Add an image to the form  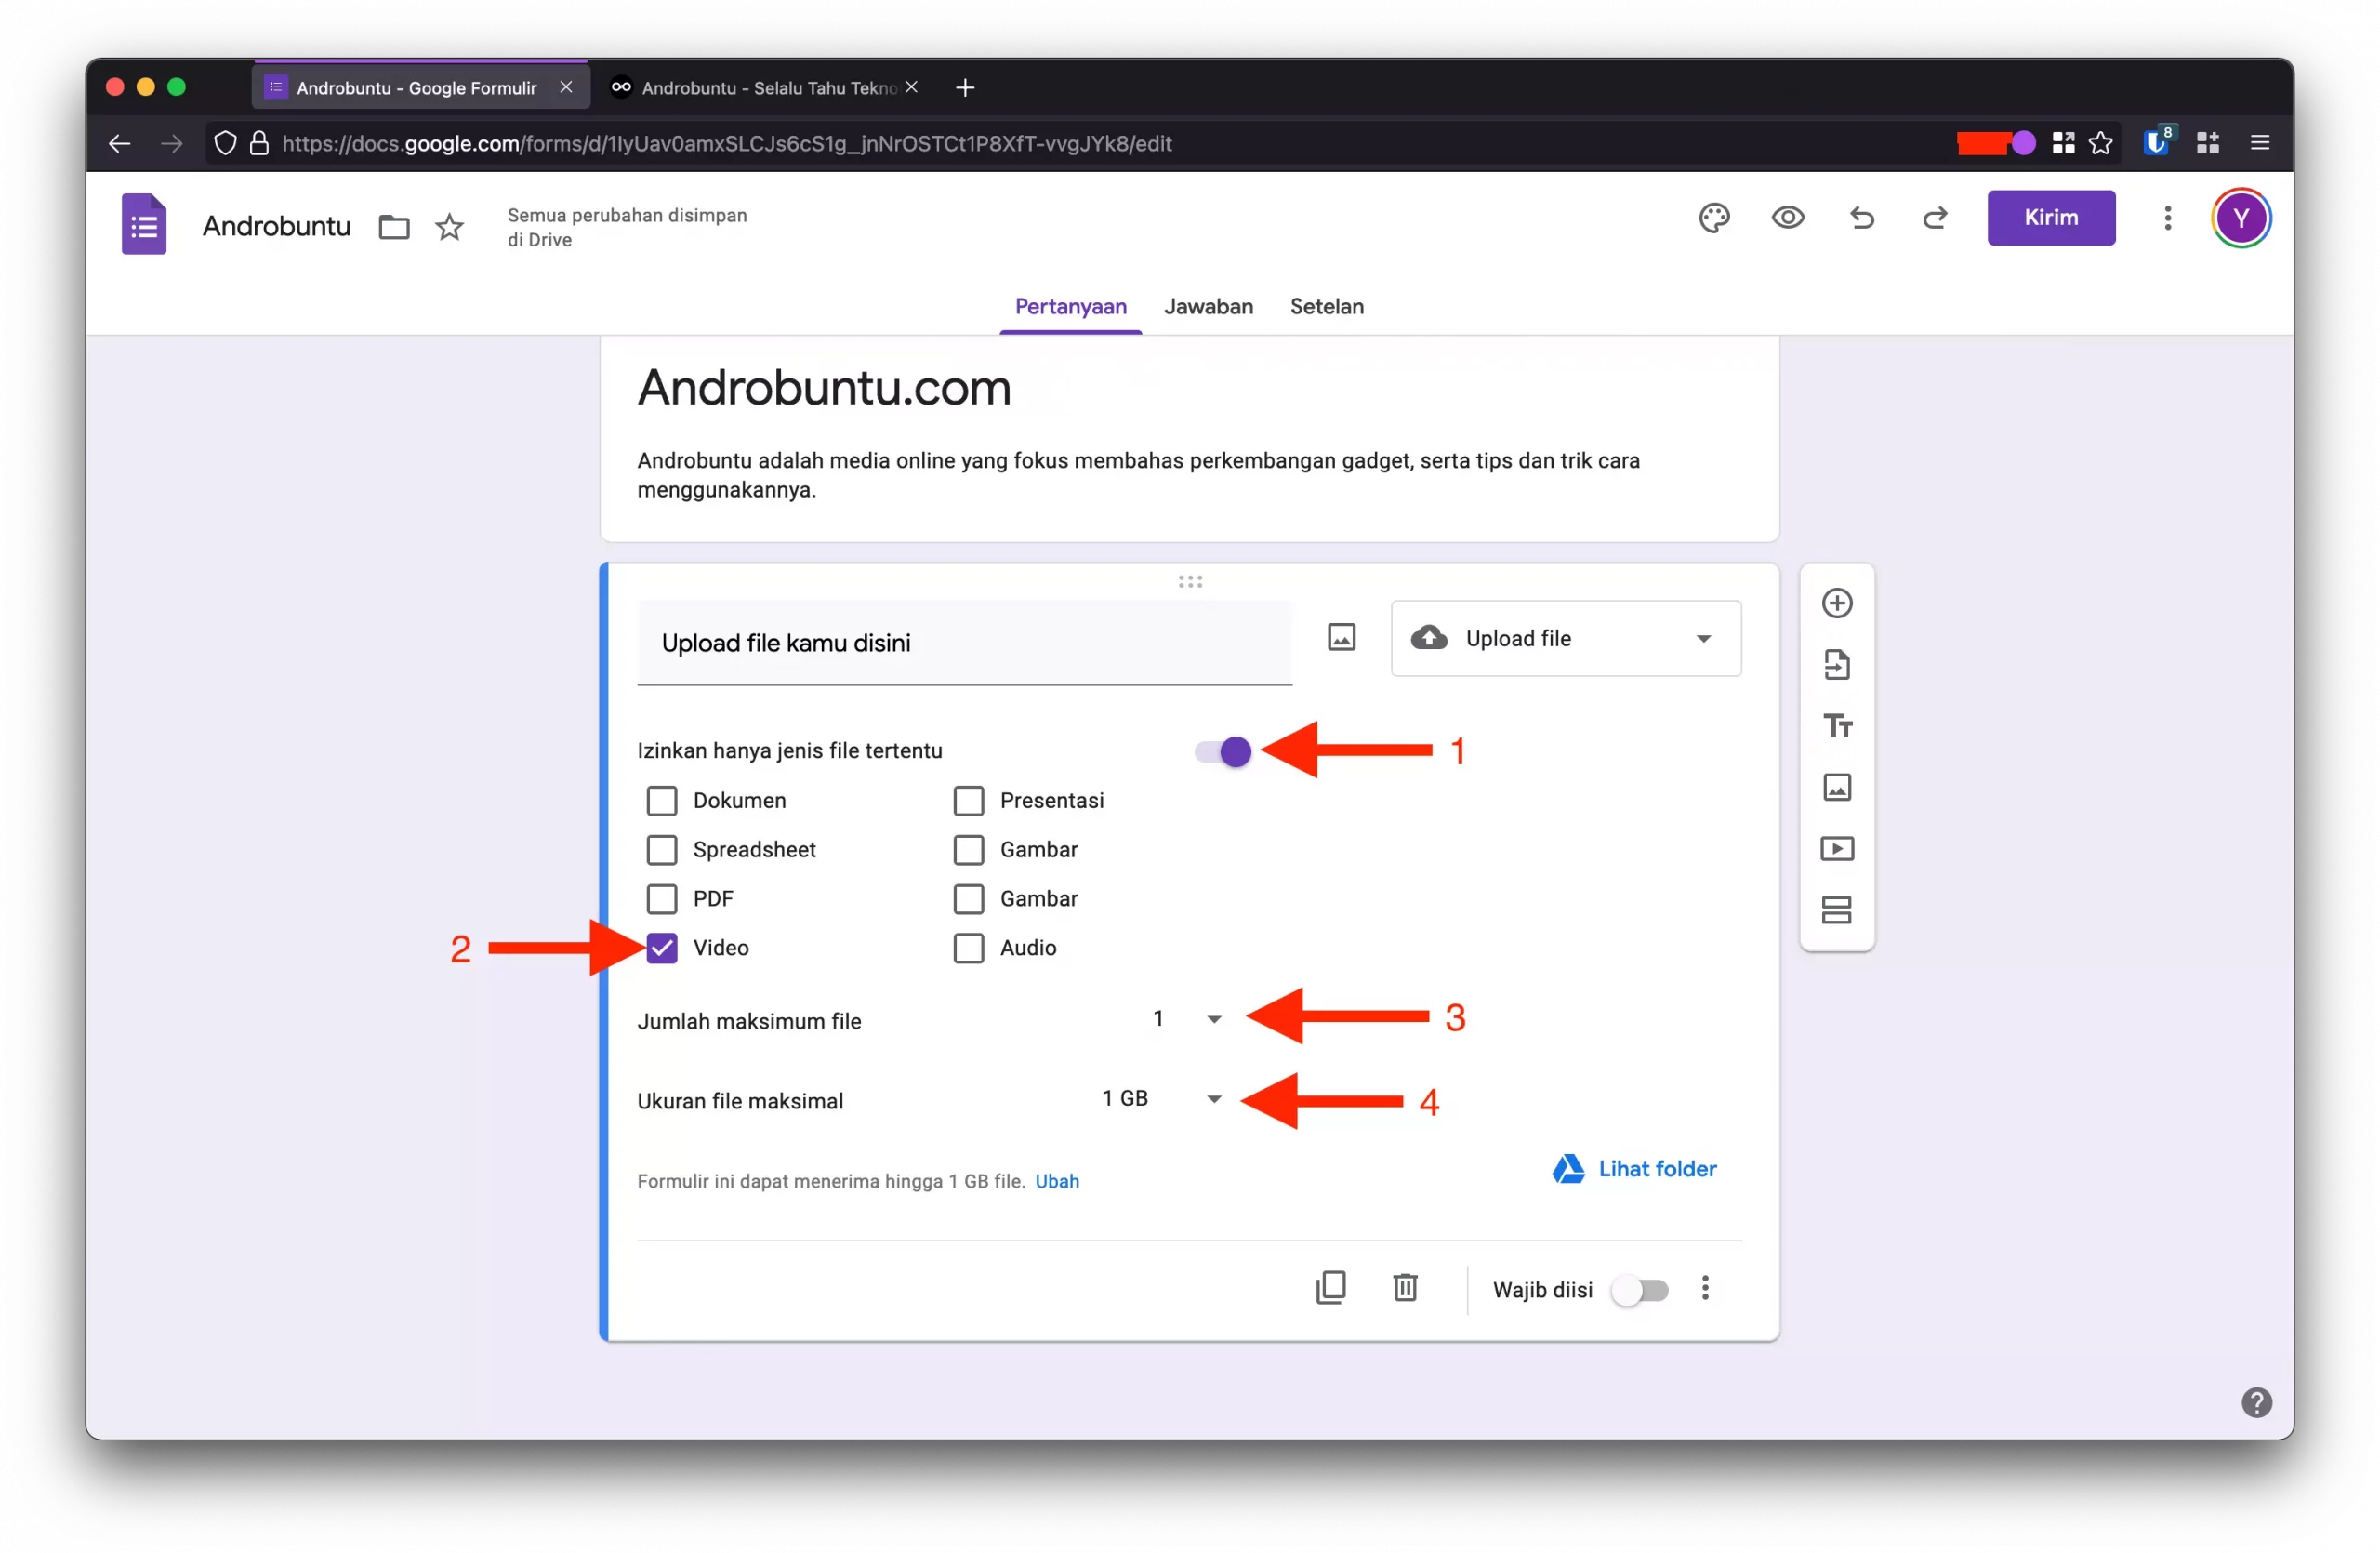coord(1837,787)
